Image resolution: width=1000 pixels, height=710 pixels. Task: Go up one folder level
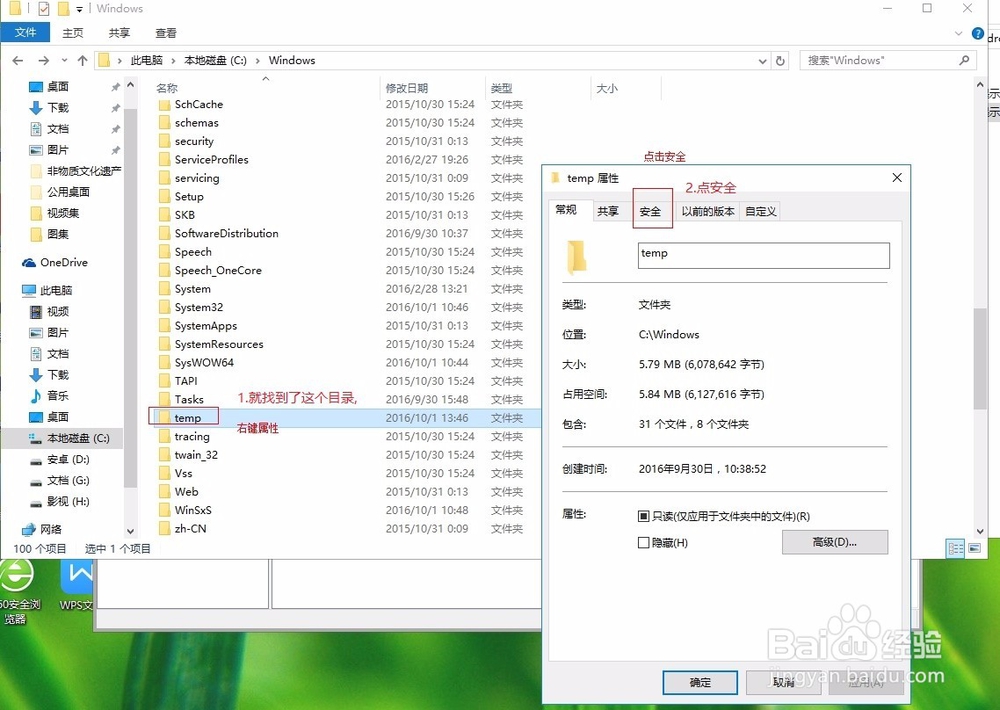tap(82, 61)
